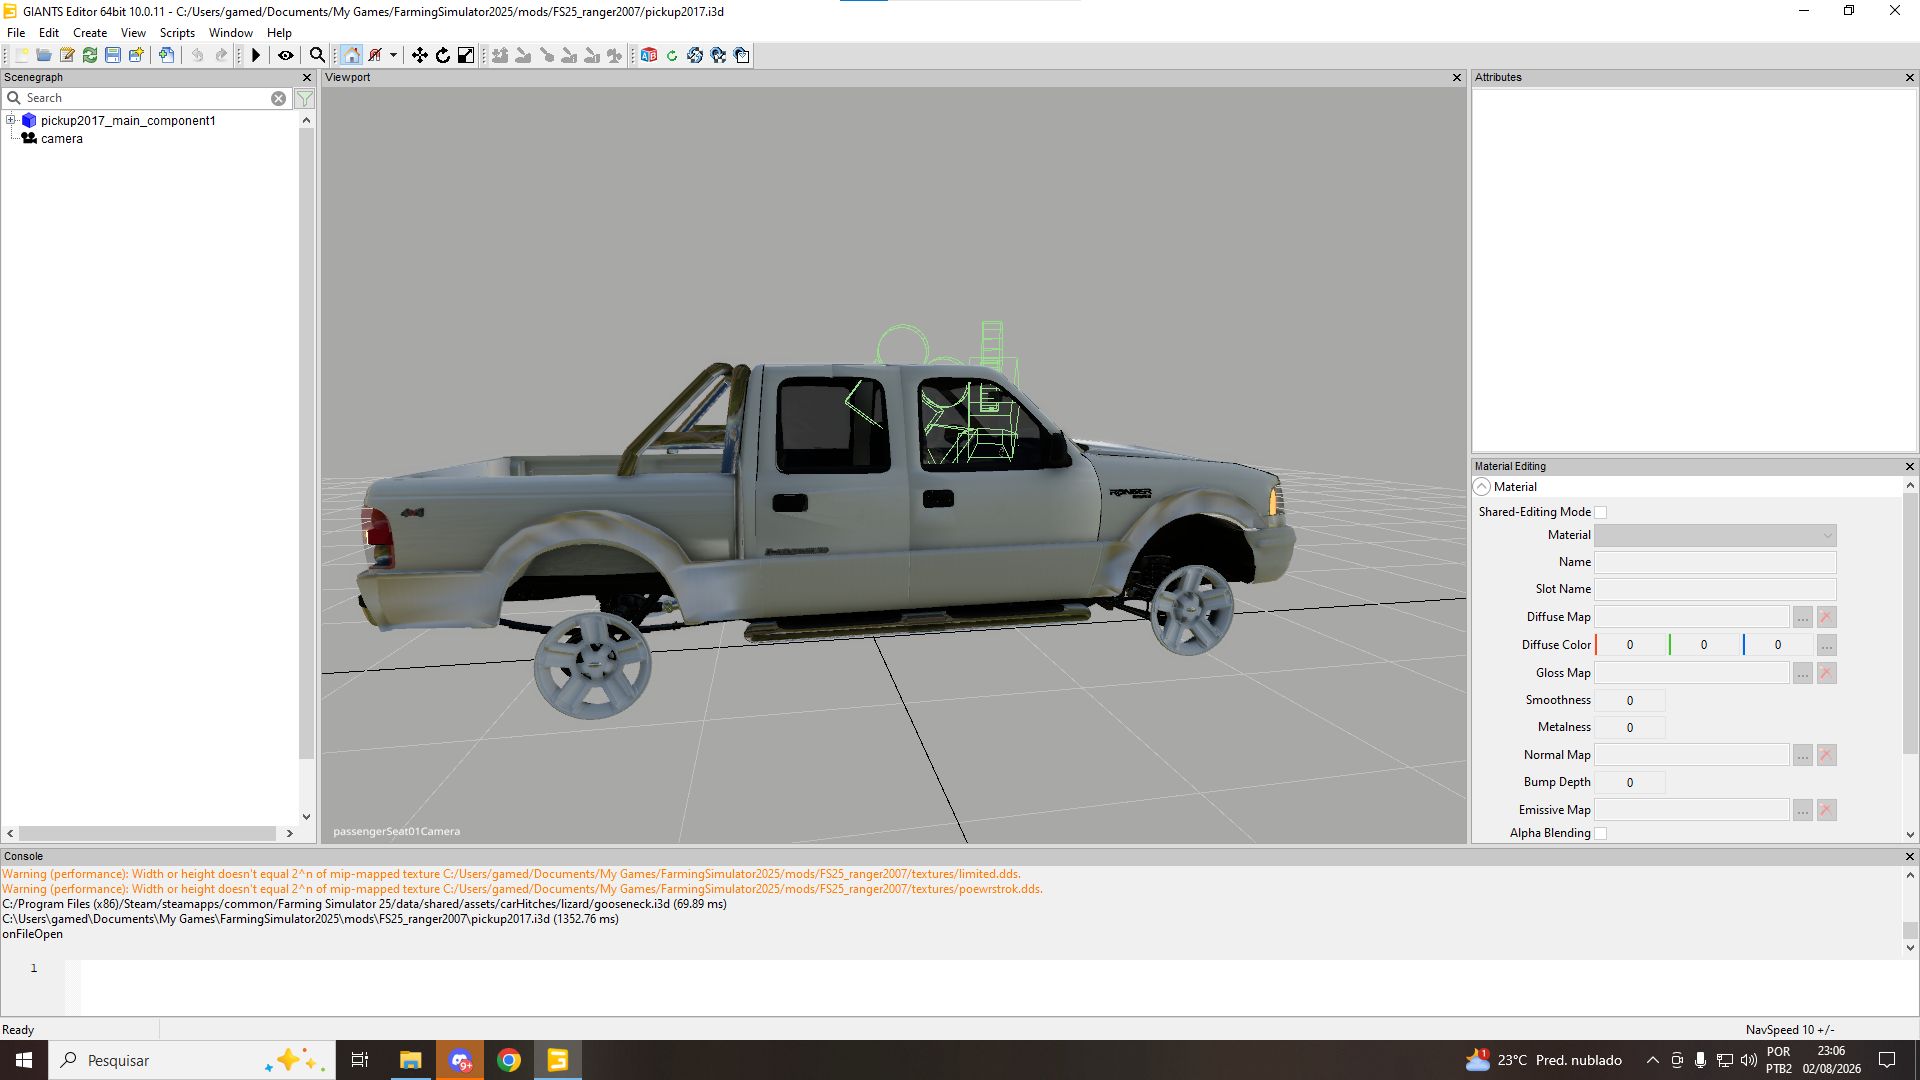
Task: Click the blue Diffuse Color value field
Action: 1779,645
